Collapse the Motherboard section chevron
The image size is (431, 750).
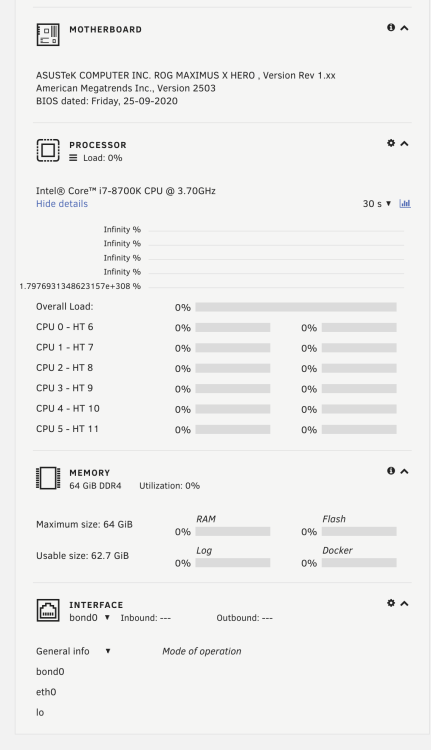click(404, 28)
